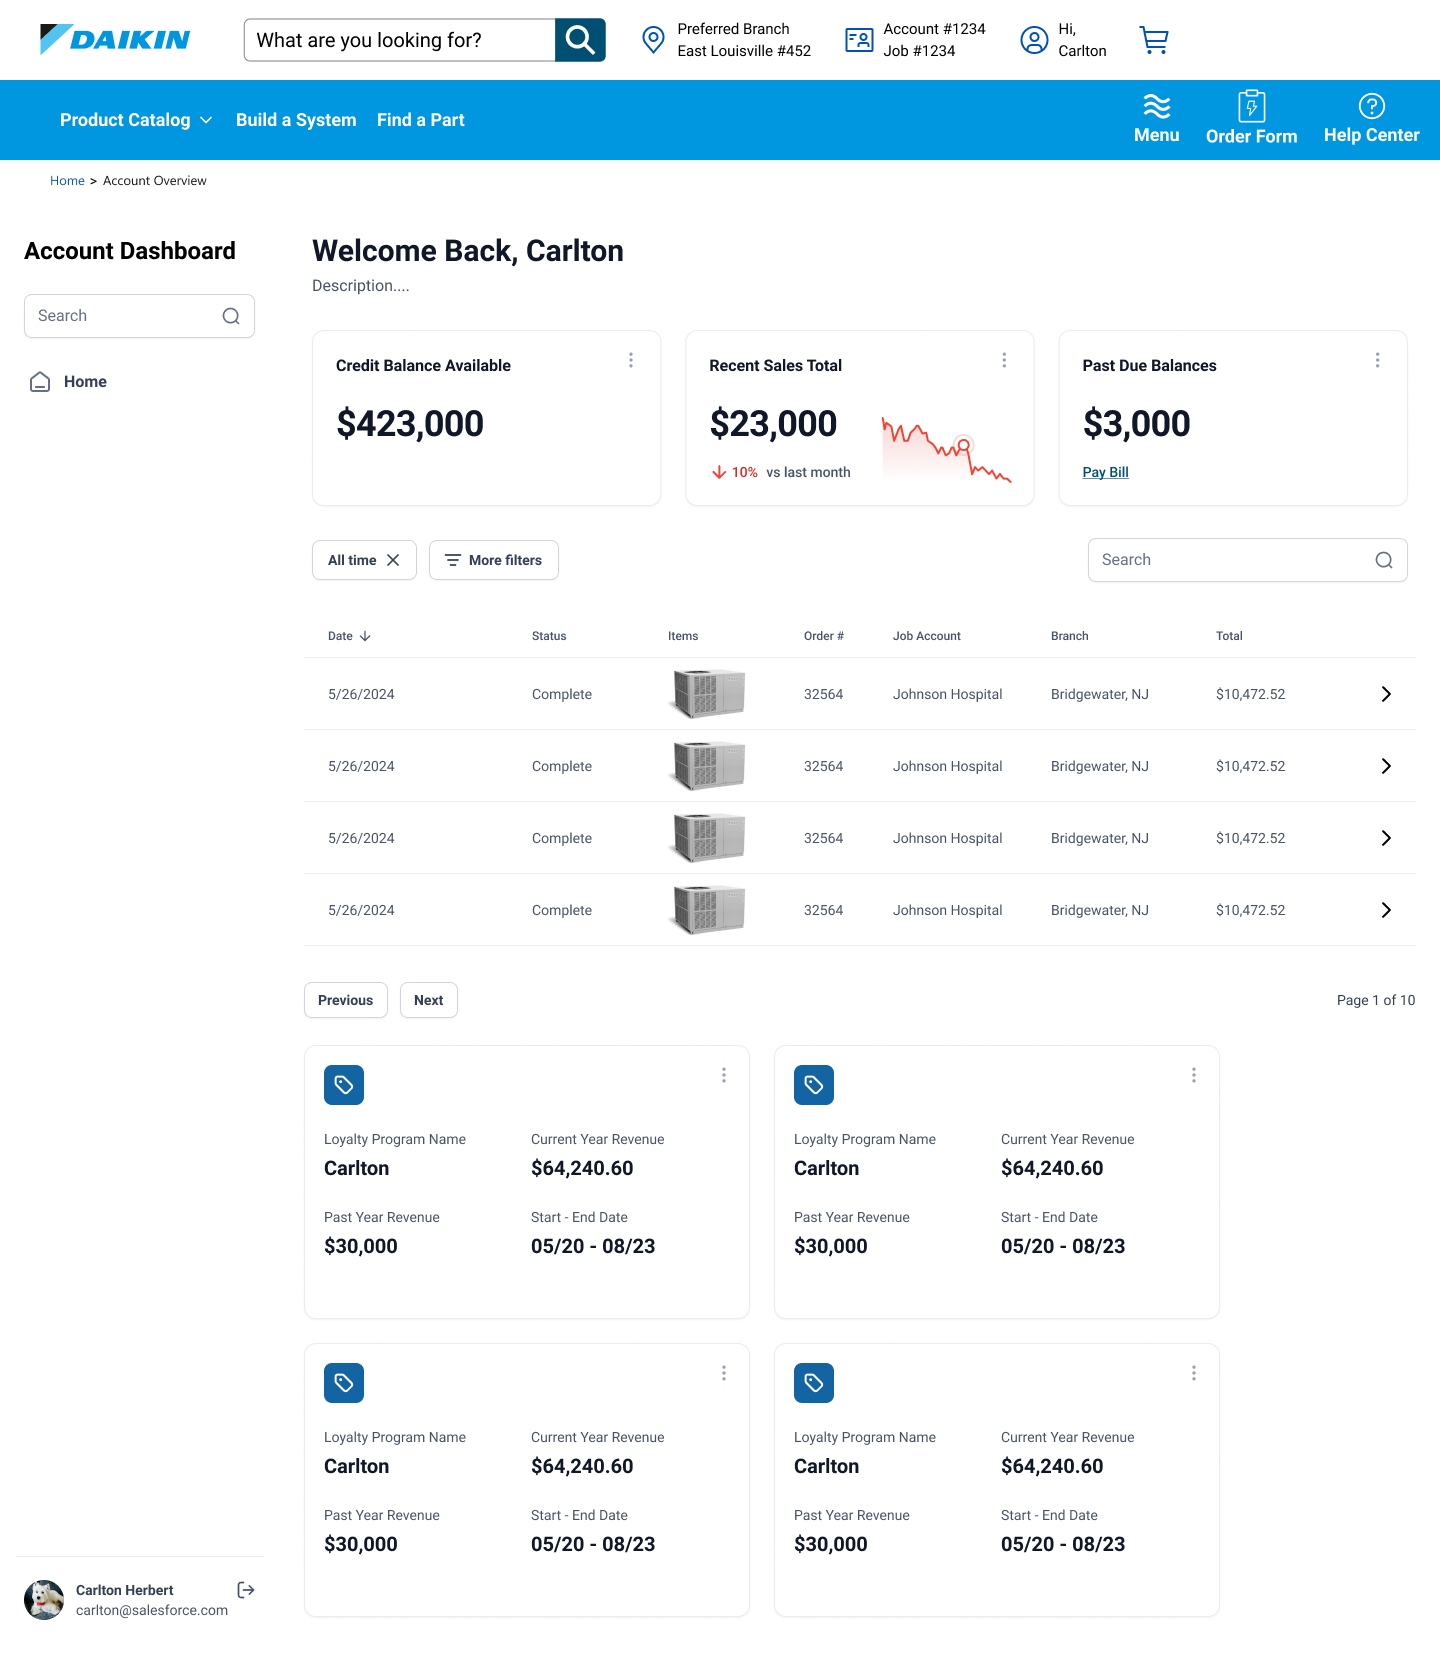Click the $3,000 past due amount
Screen dimensions: 1440x1655
(x=1137, y=424)
